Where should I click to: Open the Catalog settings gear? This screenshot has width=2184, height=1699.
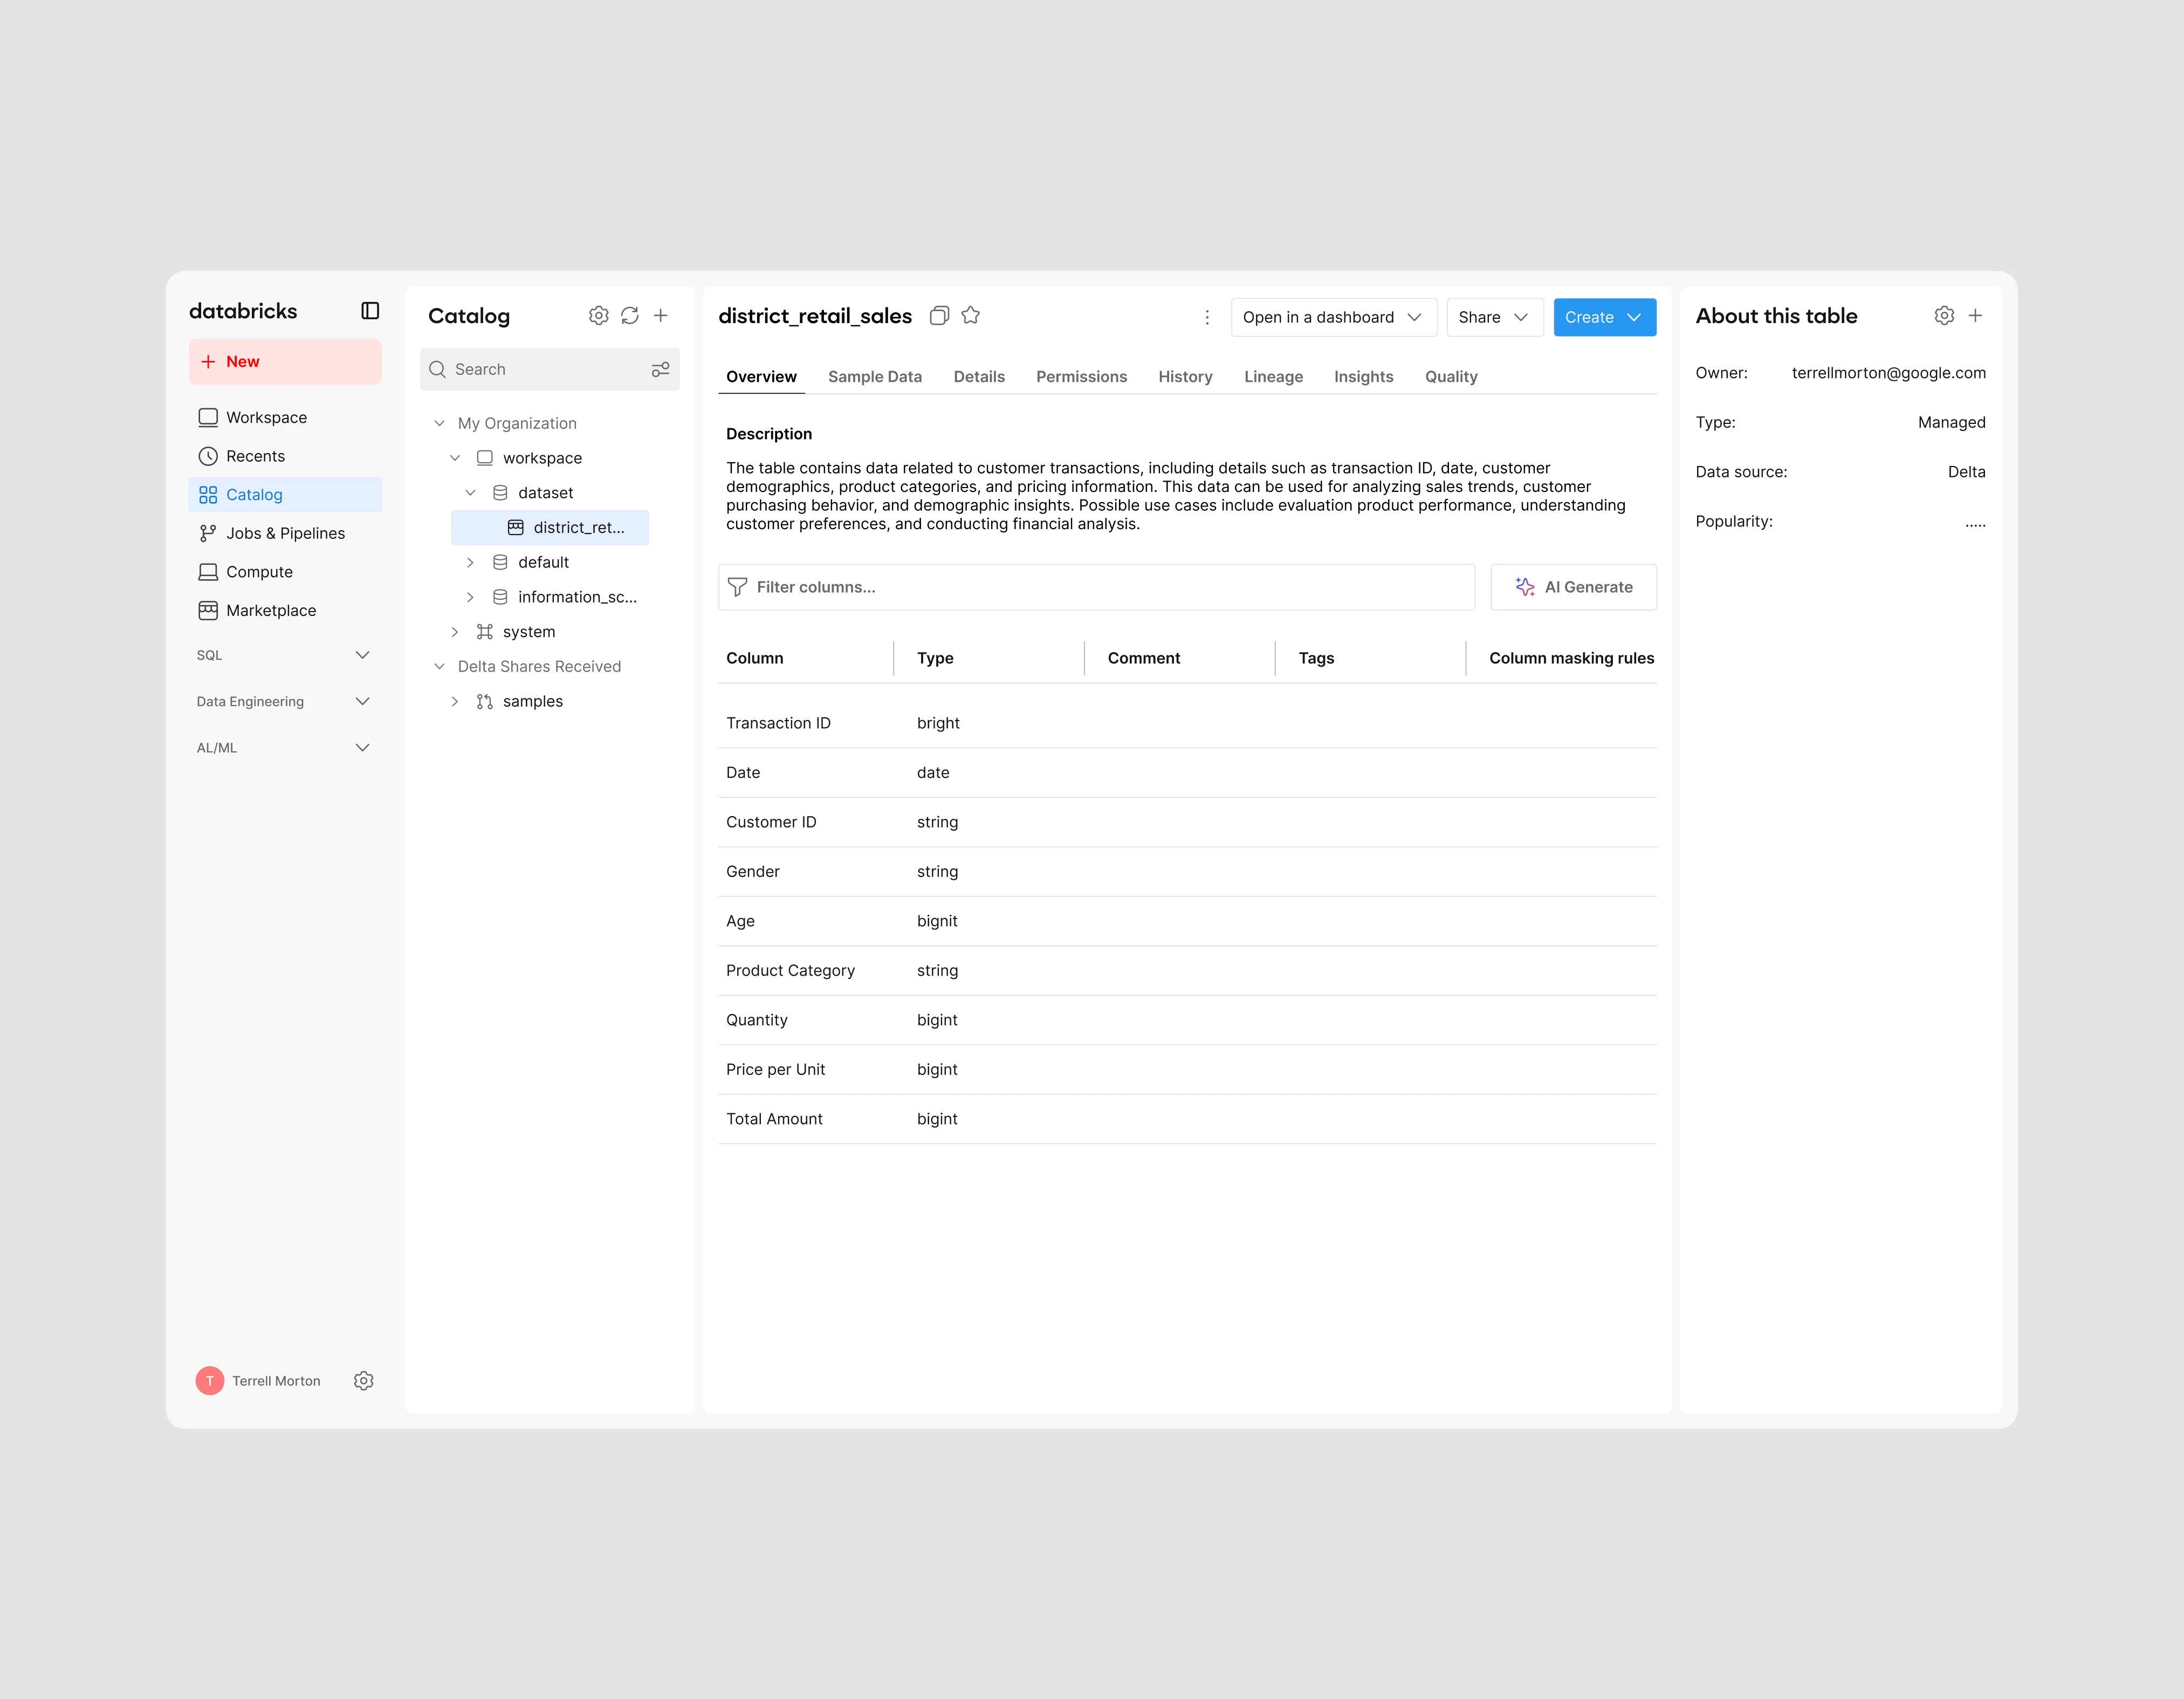click(x=598, y=315)
